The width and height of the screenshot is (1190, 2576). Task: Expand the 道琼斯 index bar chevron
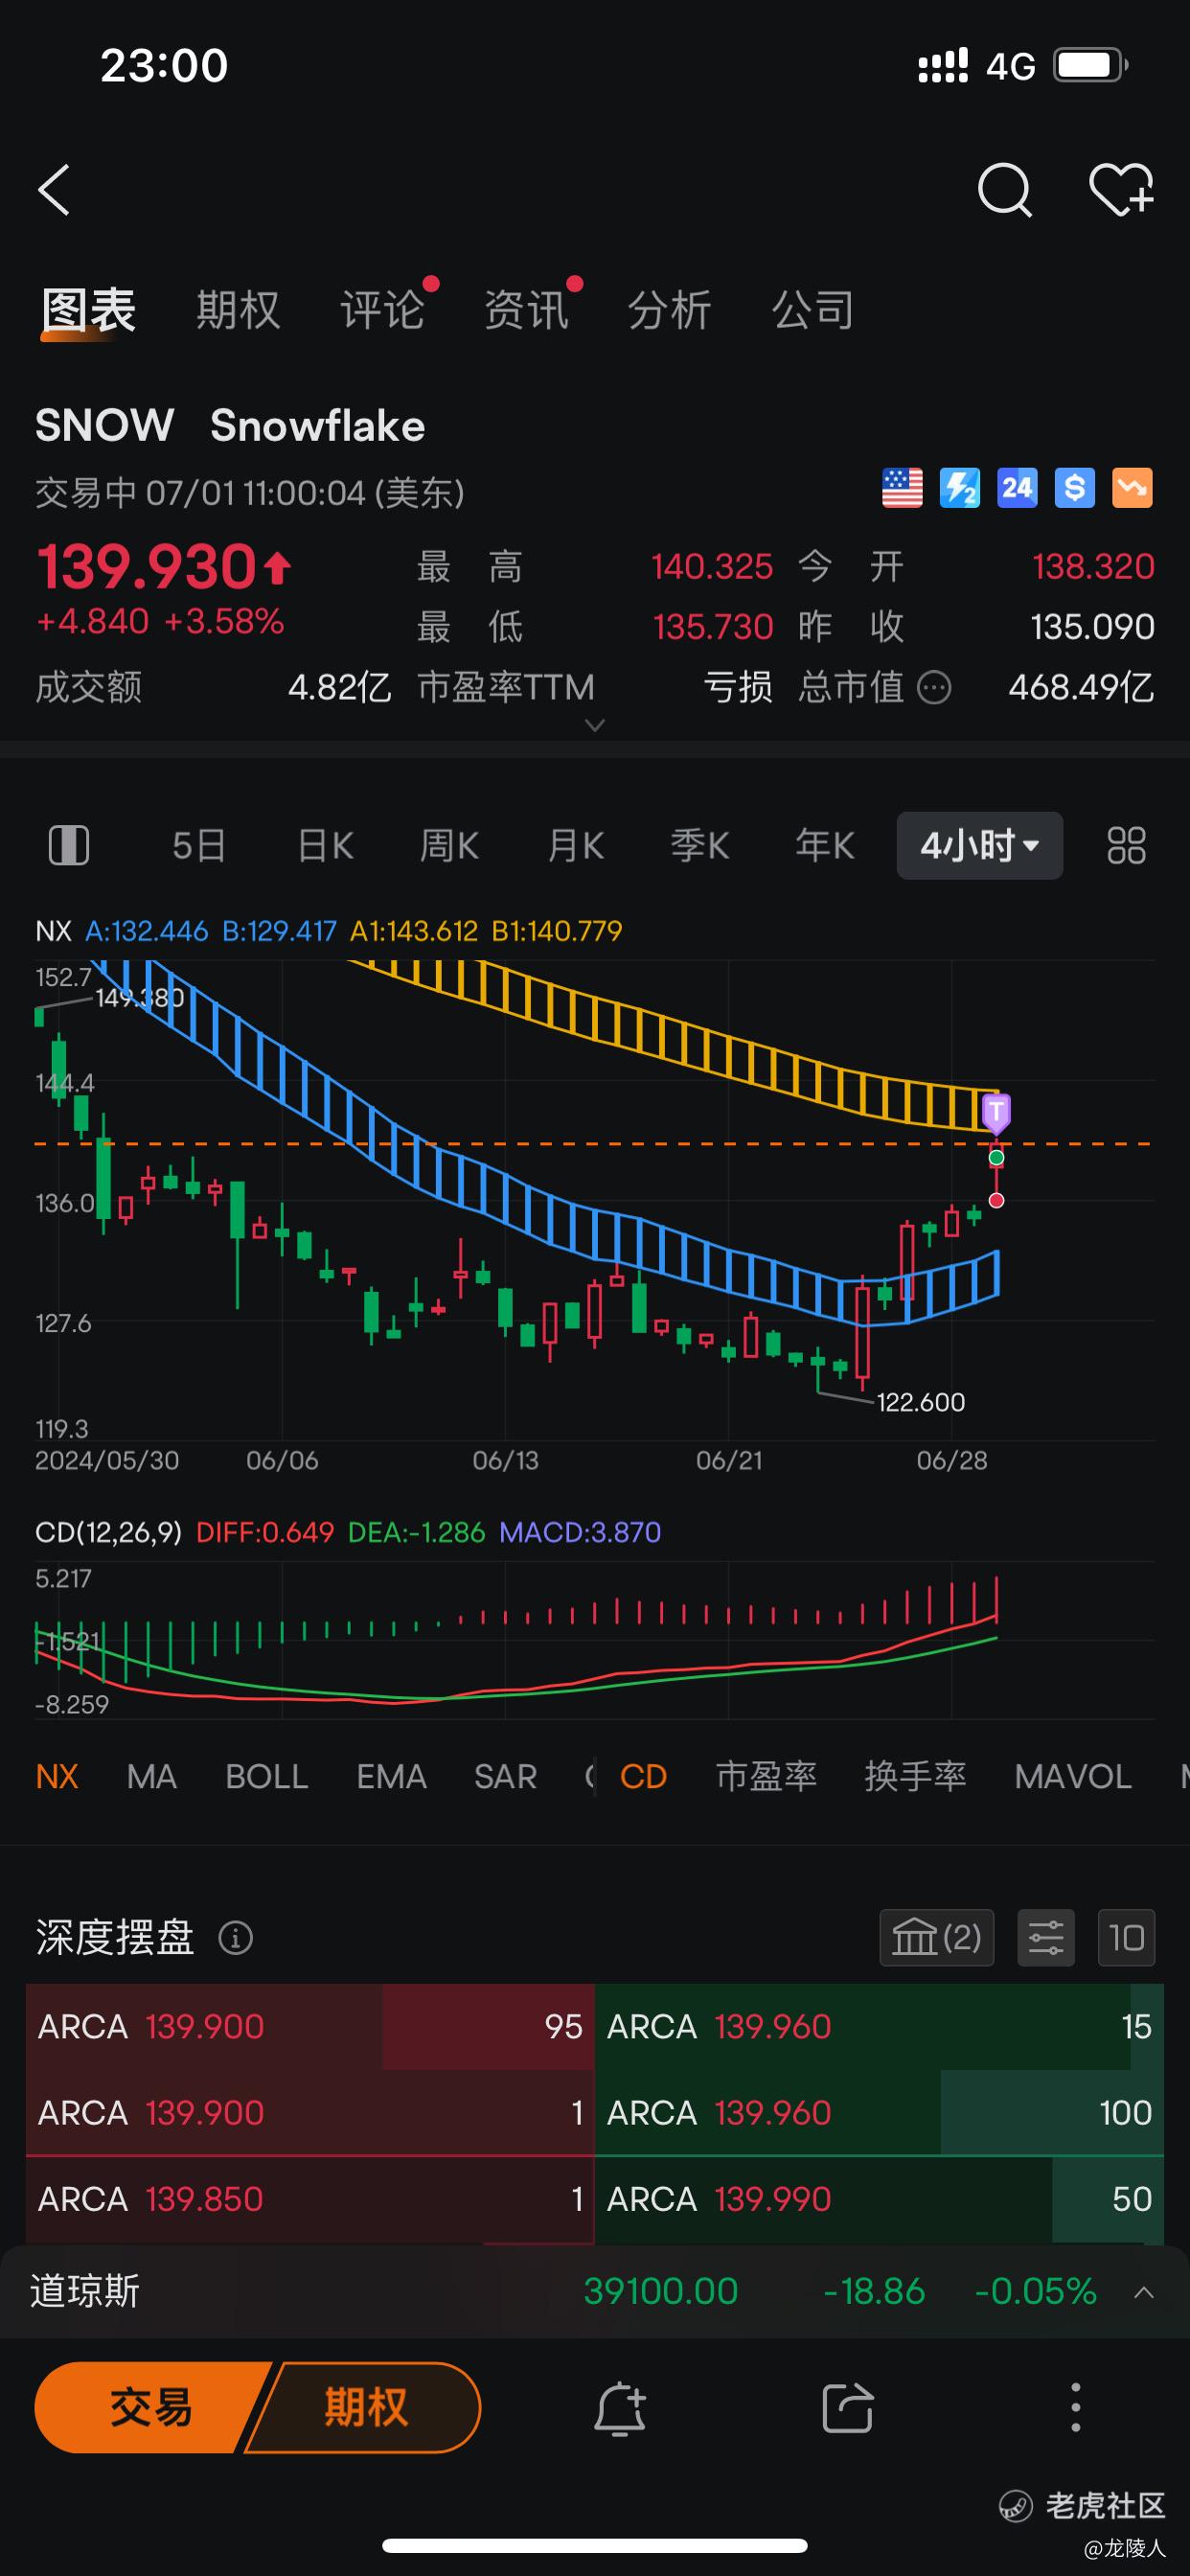[x=1144, y=2292]
